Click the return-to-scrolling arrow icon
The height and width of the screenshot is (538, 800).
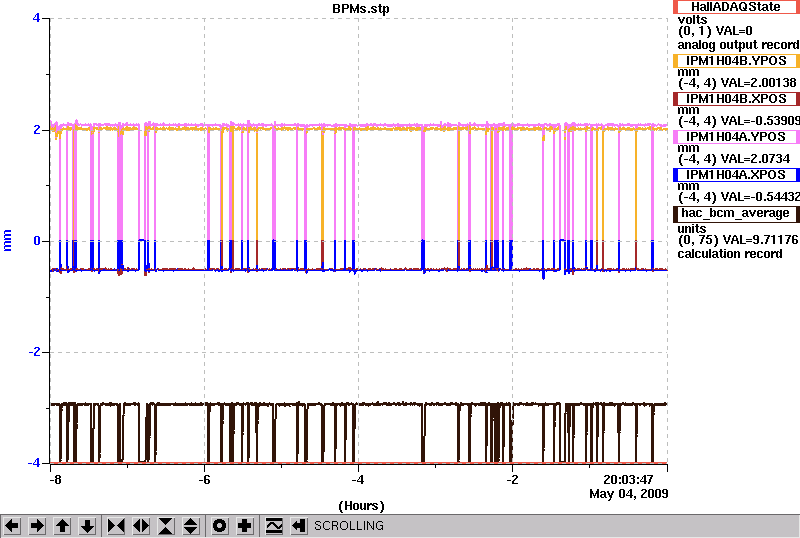[x=299, y=526]
